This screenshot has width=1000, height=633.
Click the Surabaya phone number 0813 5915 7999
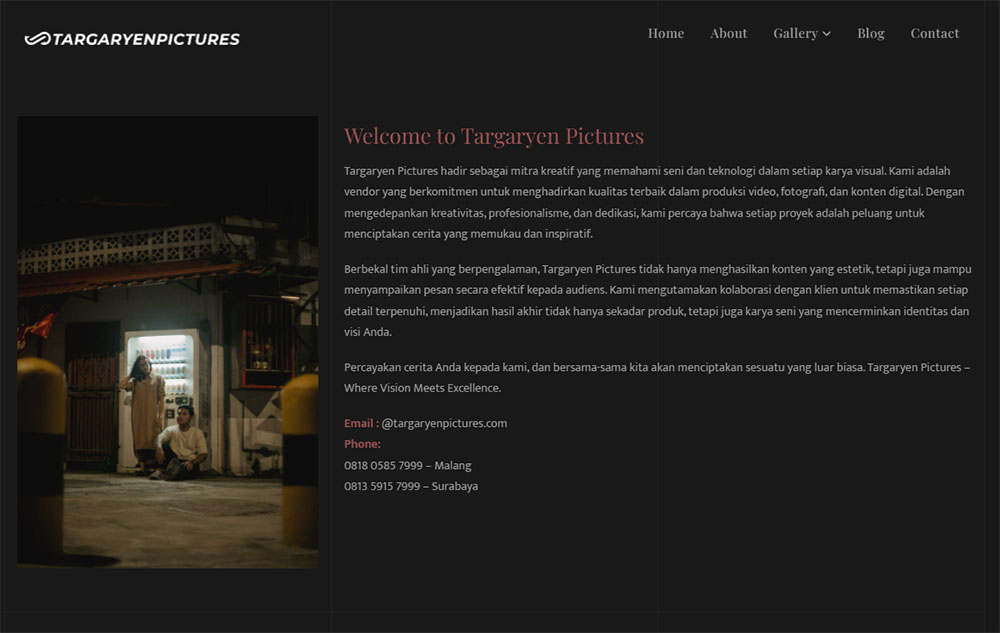pos(382,486)
